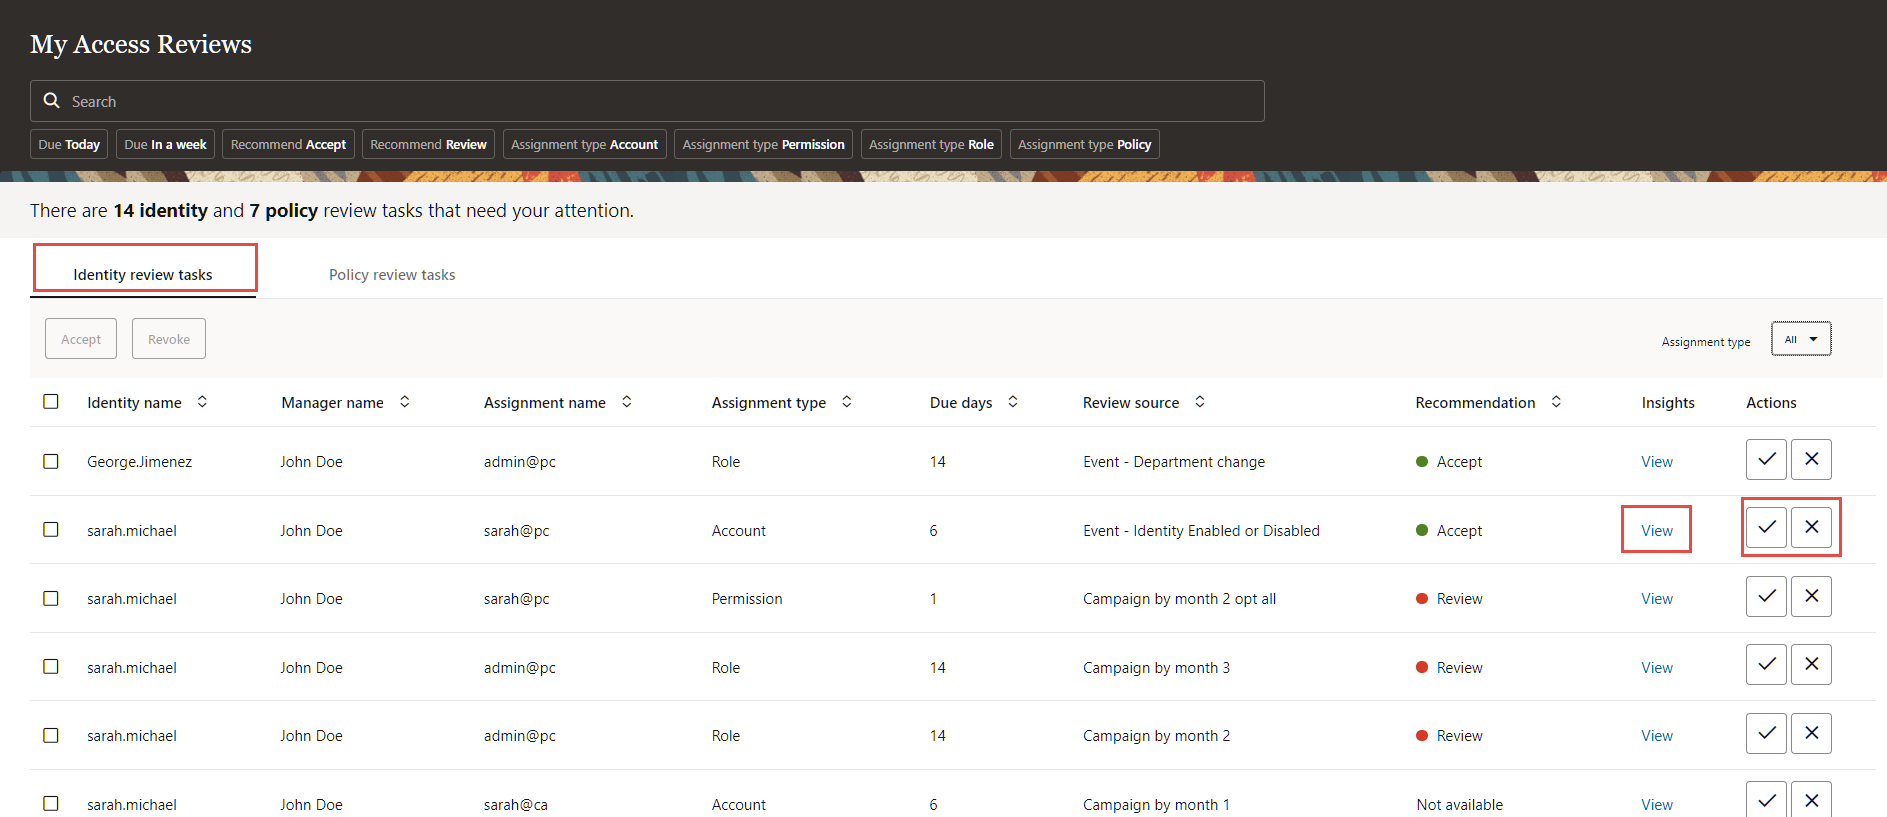
Task: Sort by Review source column arrows
Action: 1200,401
